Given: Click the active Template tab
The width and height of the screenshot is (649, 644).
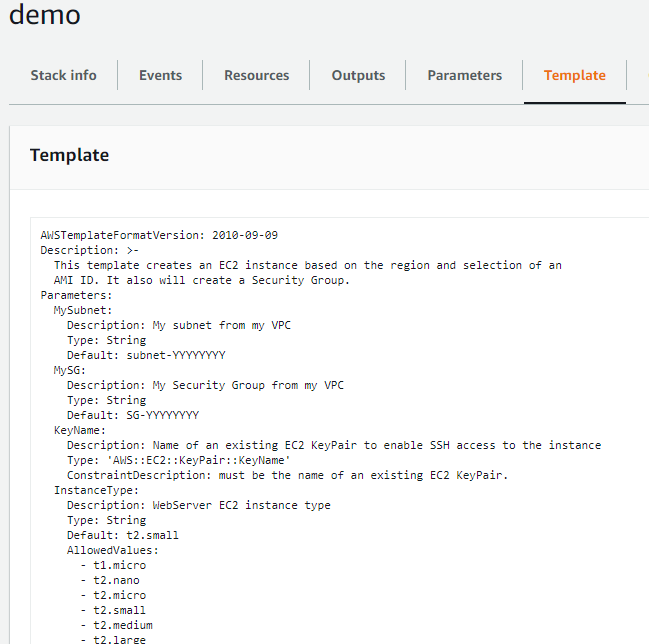Looking at the screenshot, I should click(x=574, y=75).
